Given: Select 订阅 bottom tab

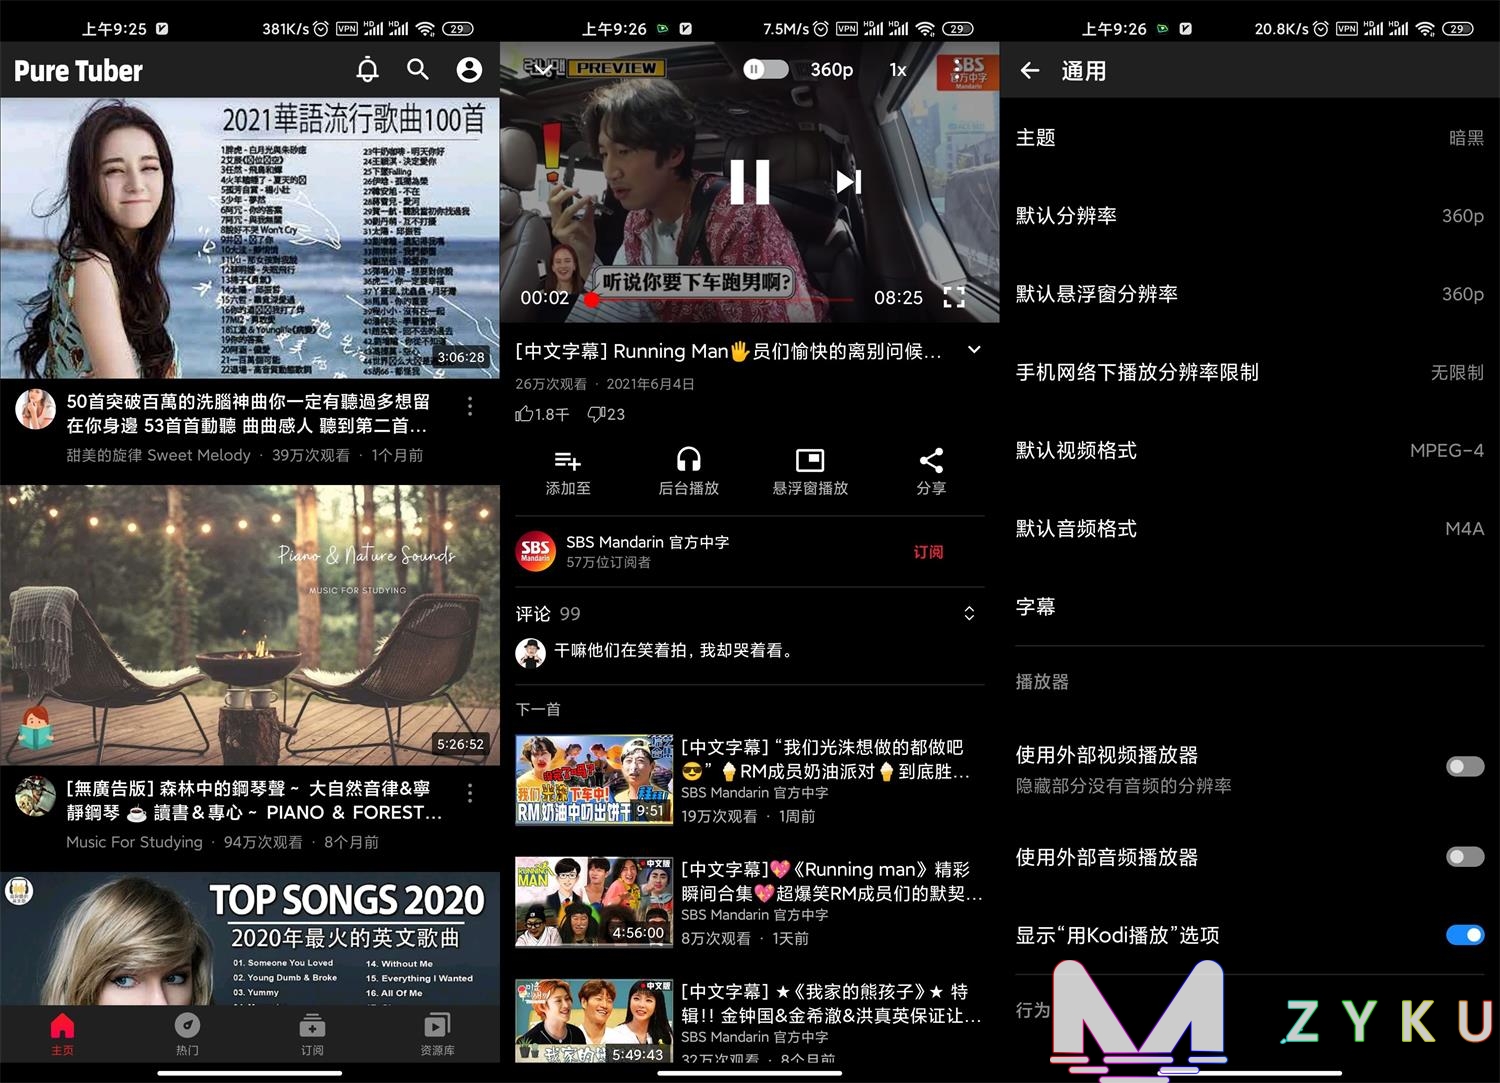Looking at the screenshot, I should point(312,1034).
